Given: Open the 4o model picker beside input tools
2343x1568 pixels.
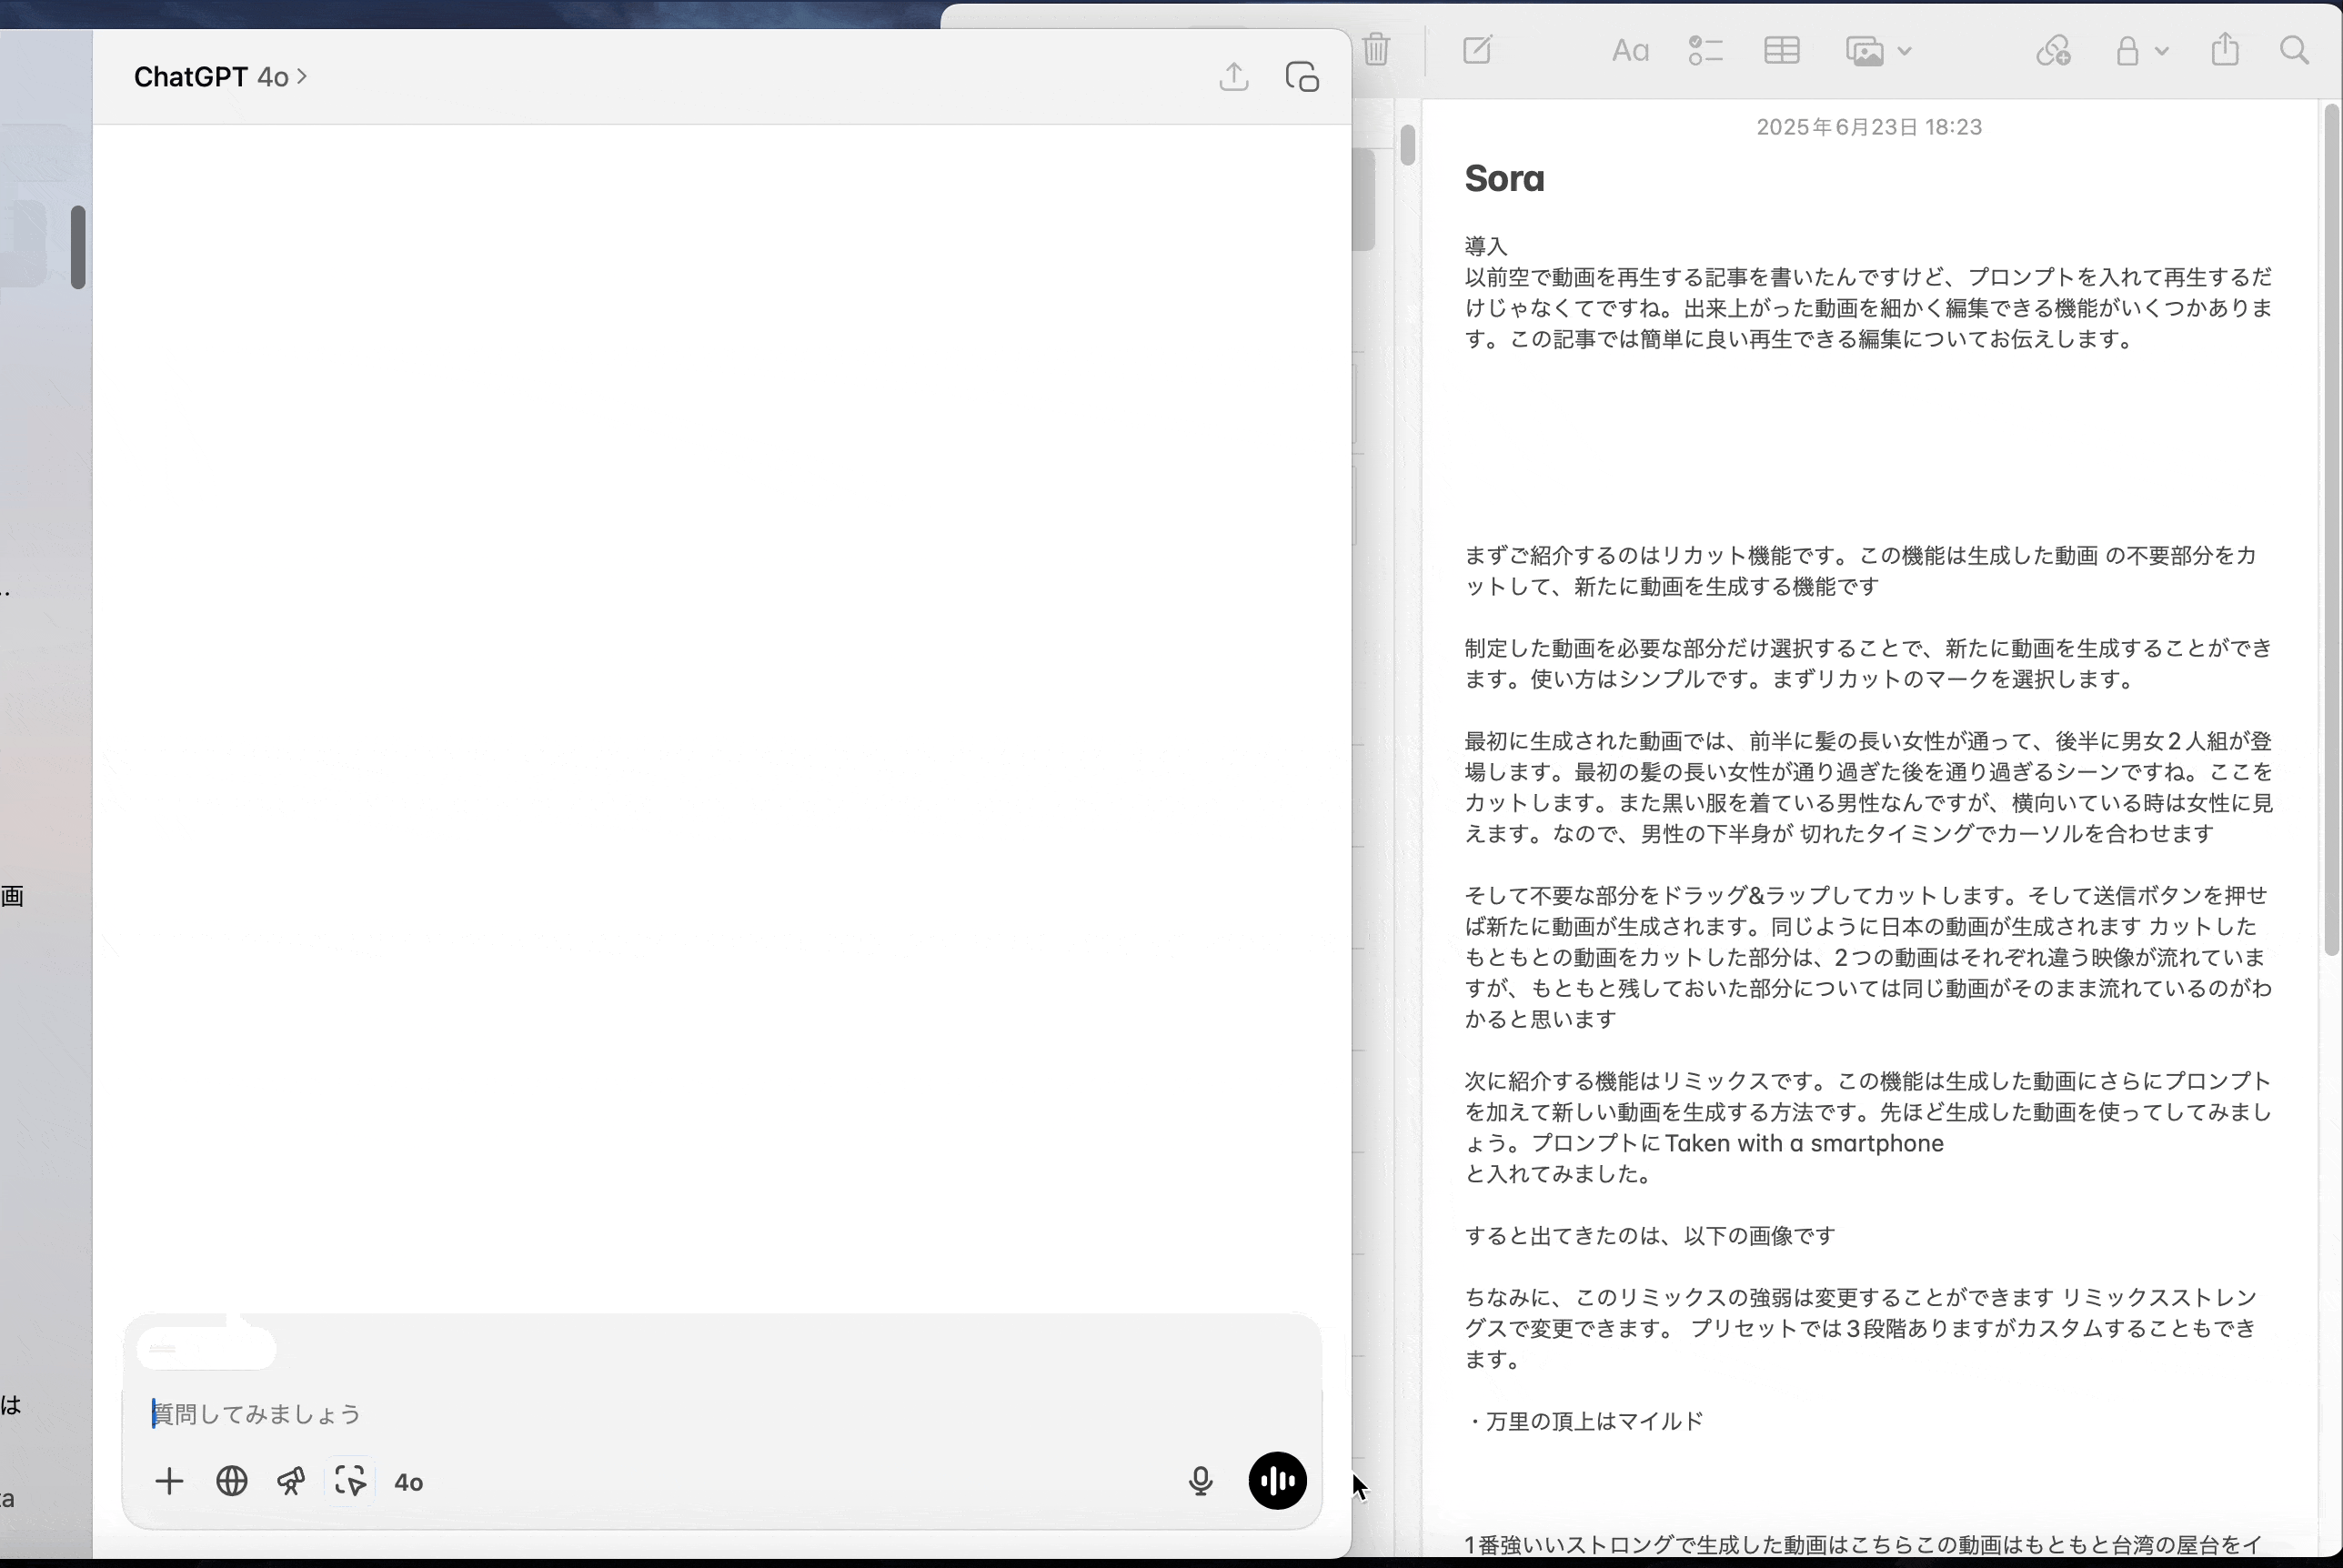Looking at the screenshot, I should point(408,1482).
